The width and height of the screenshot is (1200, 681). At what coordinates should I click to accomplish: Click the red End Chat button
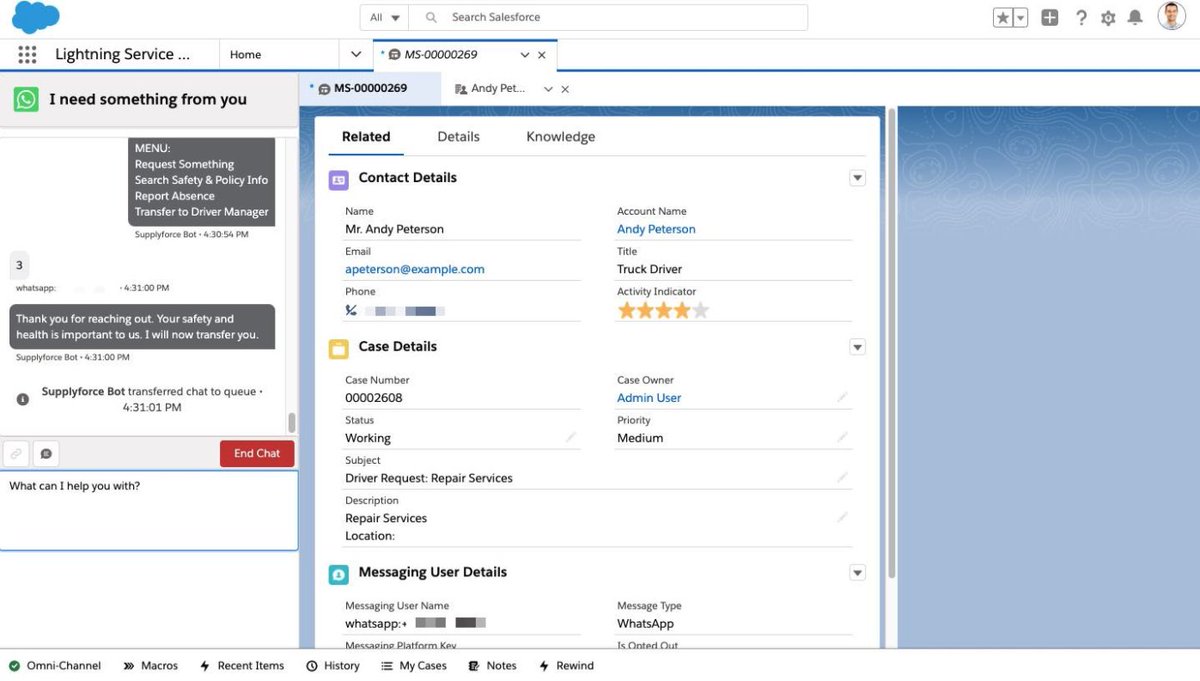tap(257, 454)
